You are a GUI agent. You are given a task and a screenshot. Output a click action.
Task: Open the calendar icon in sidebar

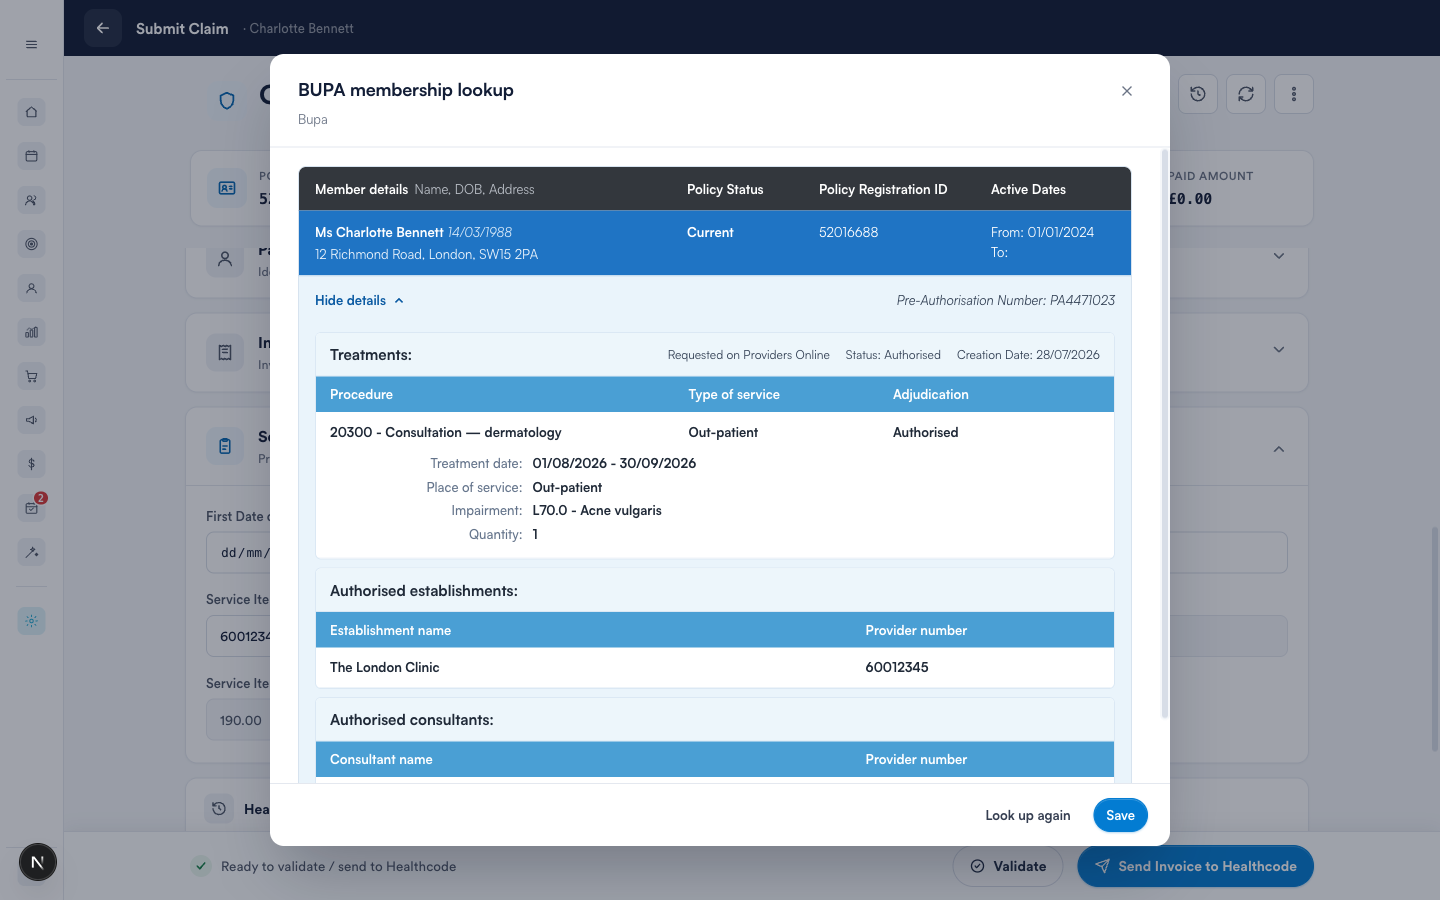tap(31, 156)
